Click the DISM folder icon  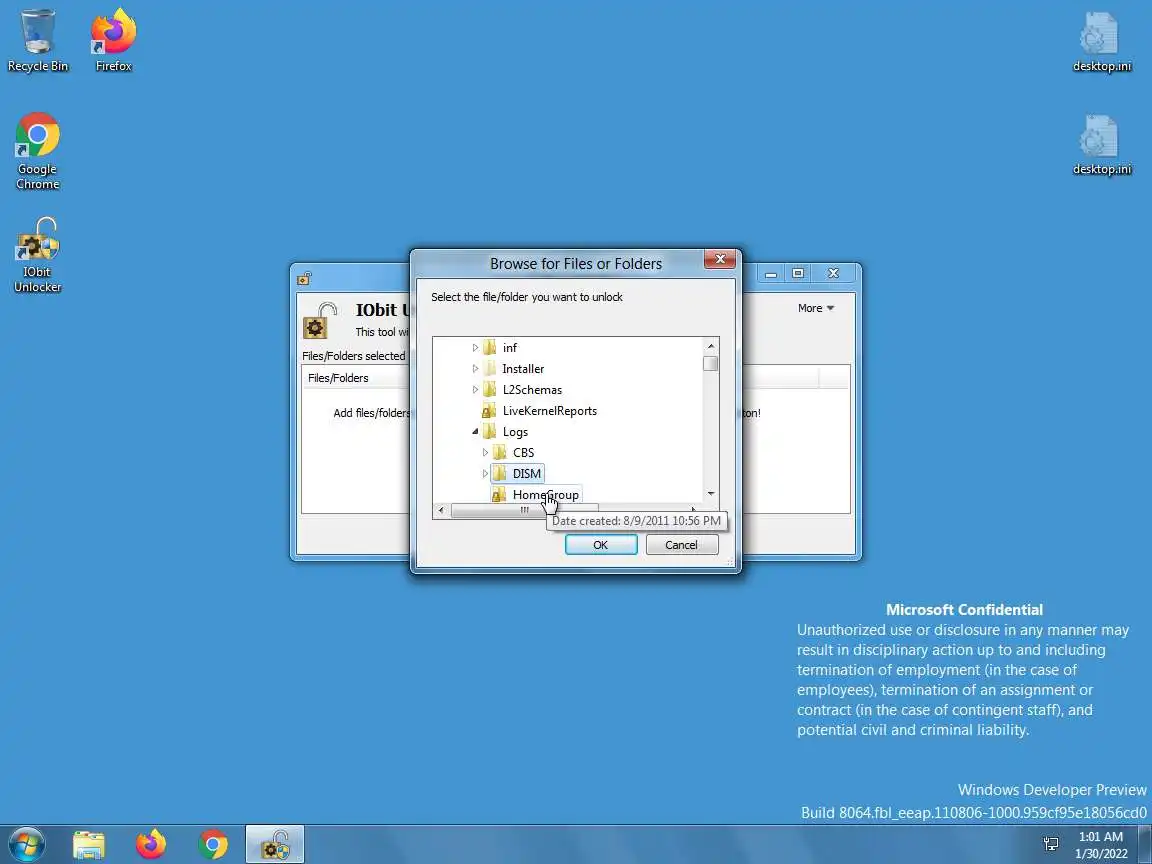[x=500, y=473]
